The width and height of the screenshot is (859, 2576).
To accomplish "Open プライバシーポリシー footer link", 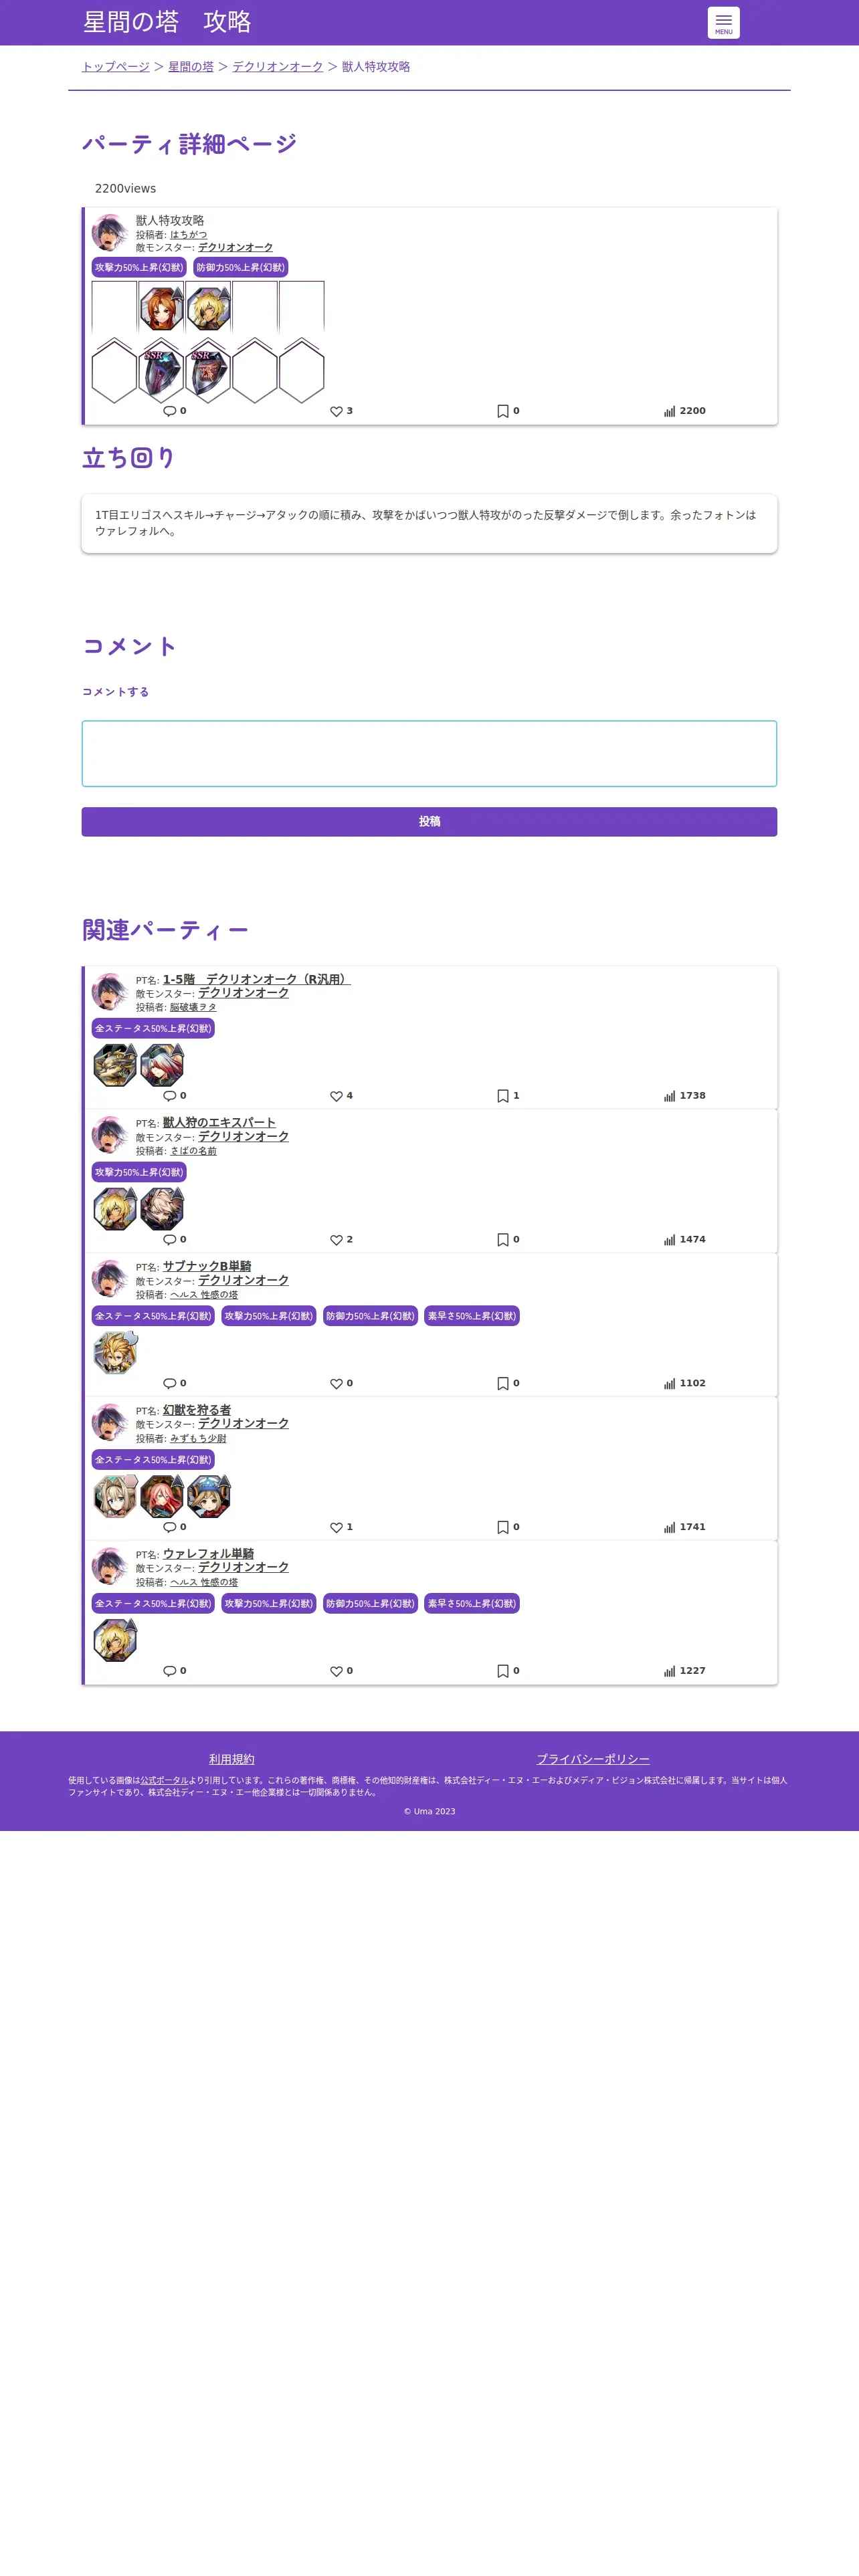I will click(x=593, y=1759).
